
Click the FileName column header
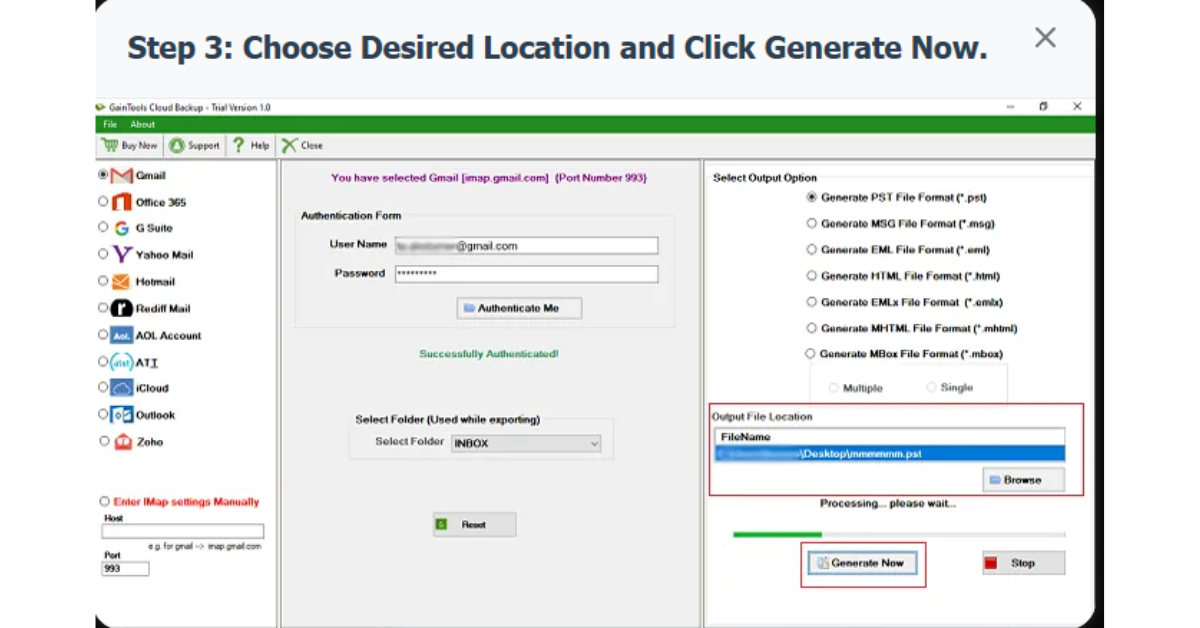[x=890, y=437]
